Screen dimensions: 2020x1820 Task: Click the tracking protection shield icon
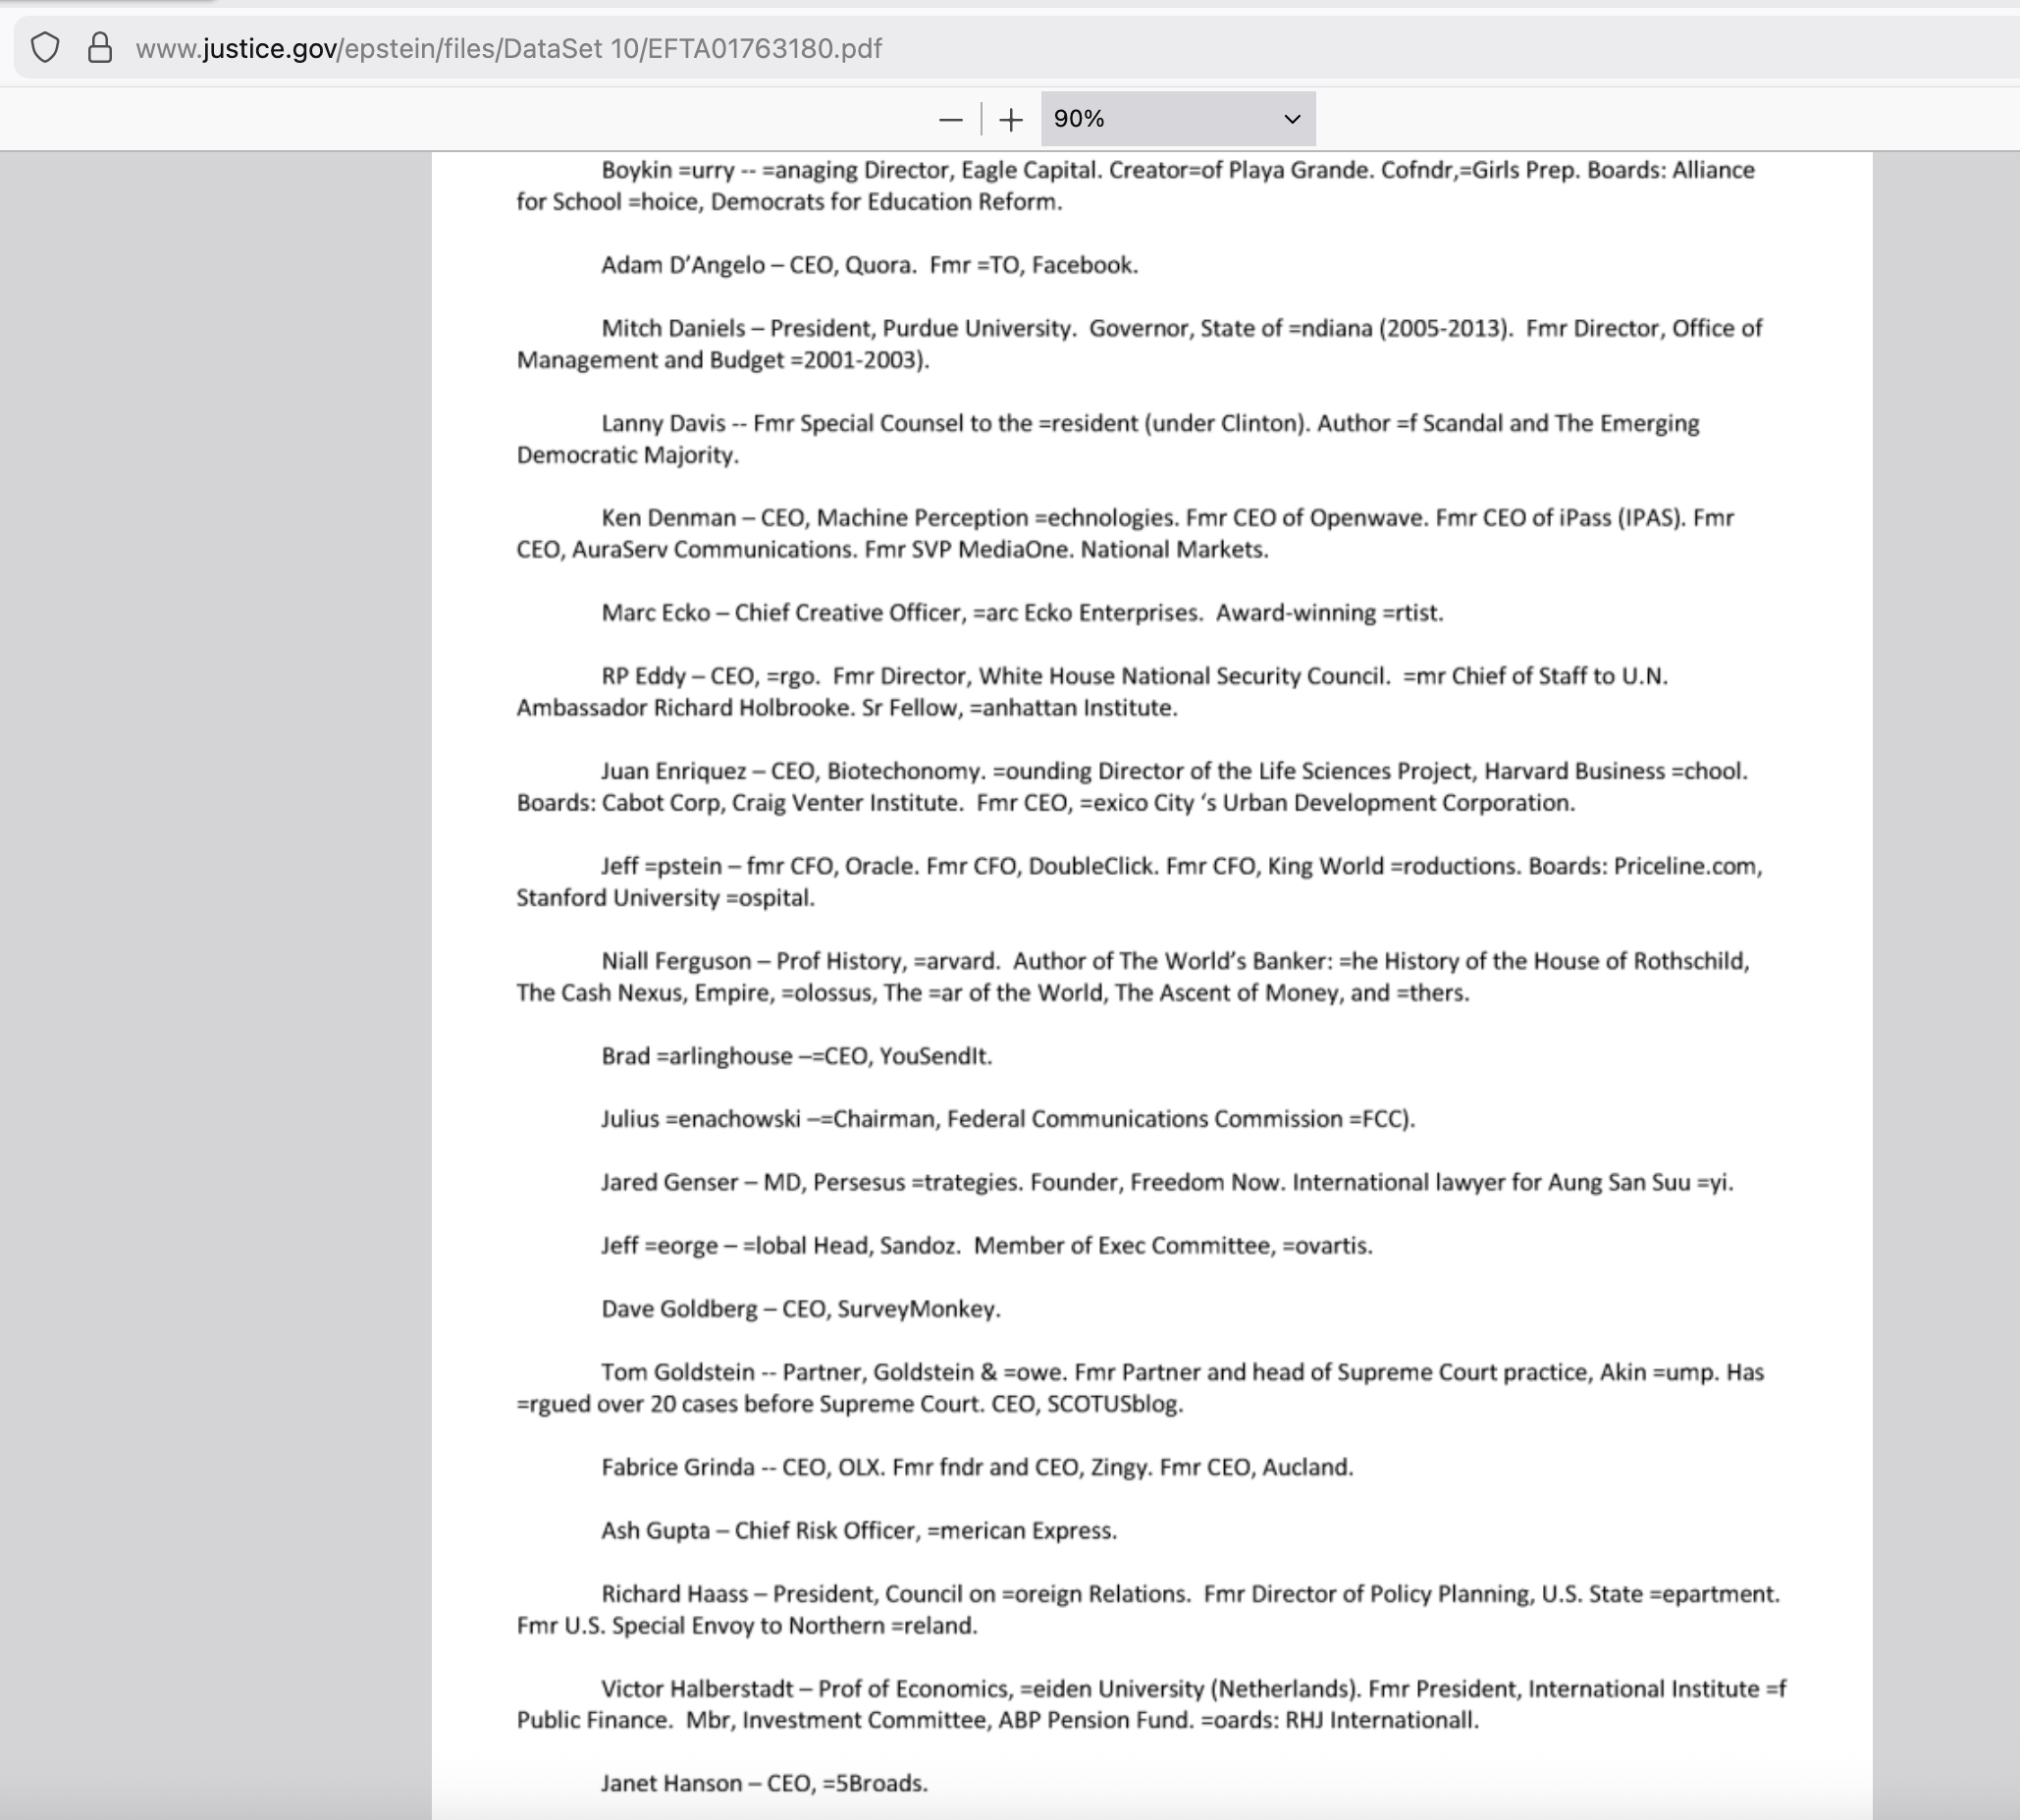click(45, 48)
